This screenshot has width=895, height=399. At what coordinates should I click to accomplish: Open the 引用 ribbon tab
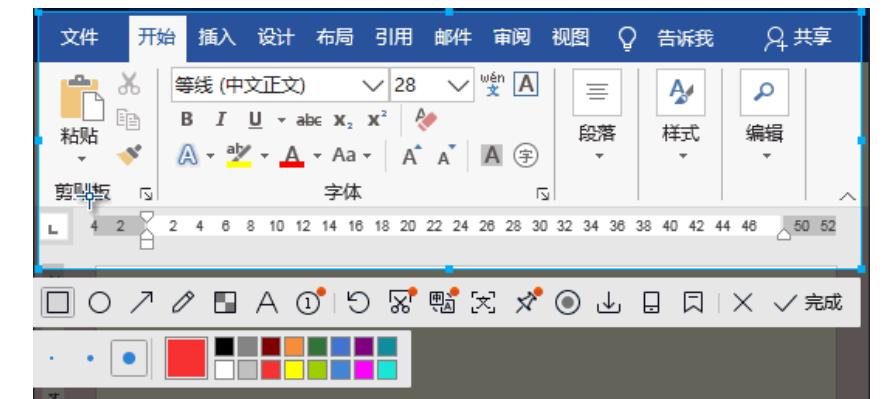tap(394, 38)
